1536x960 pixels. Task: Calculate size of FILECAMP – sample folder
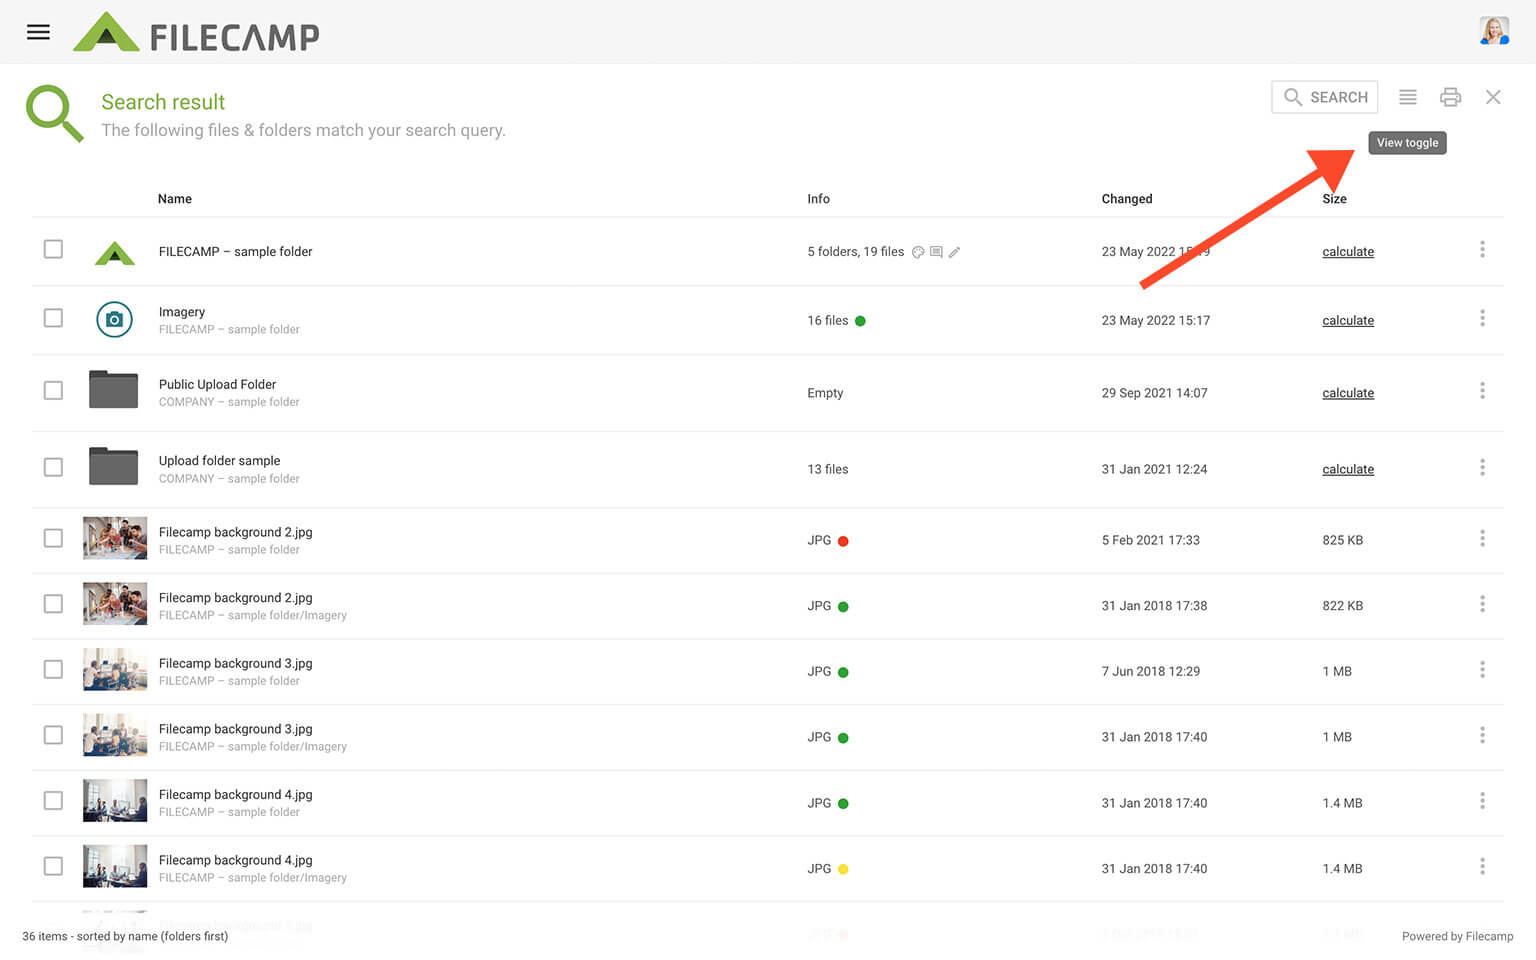1348,252
